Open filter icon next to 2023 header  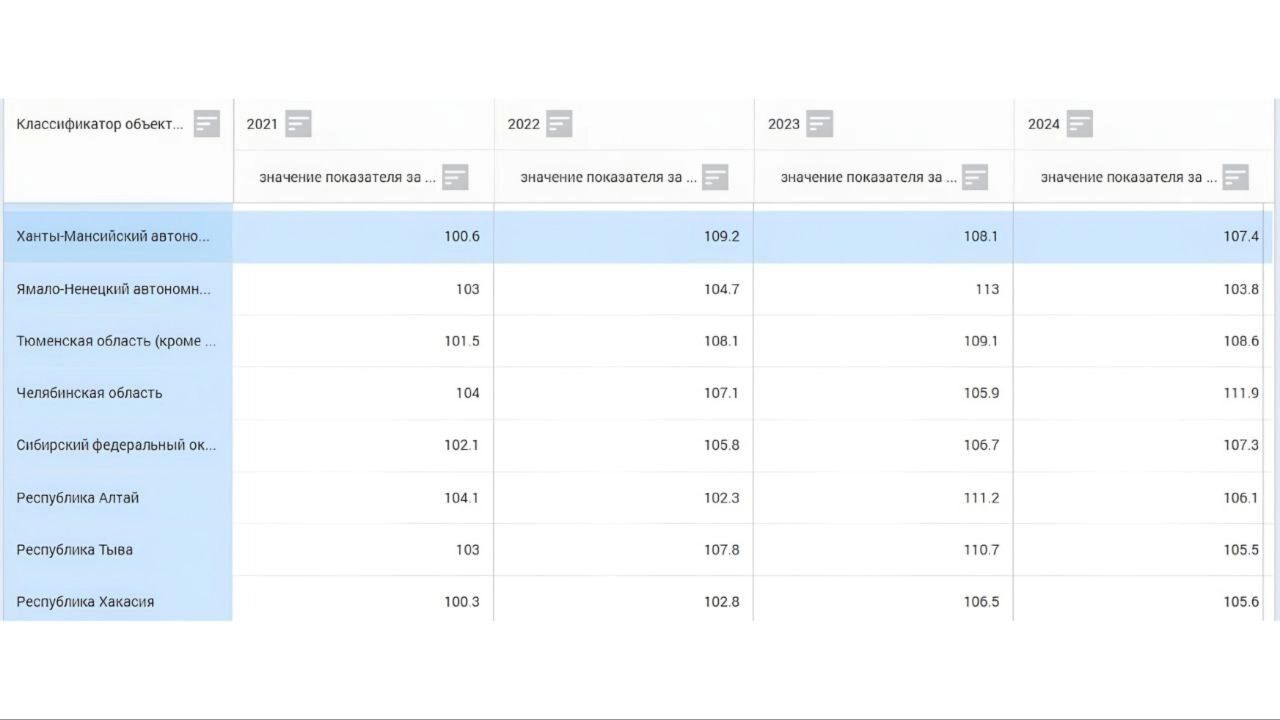click(820, 124)
